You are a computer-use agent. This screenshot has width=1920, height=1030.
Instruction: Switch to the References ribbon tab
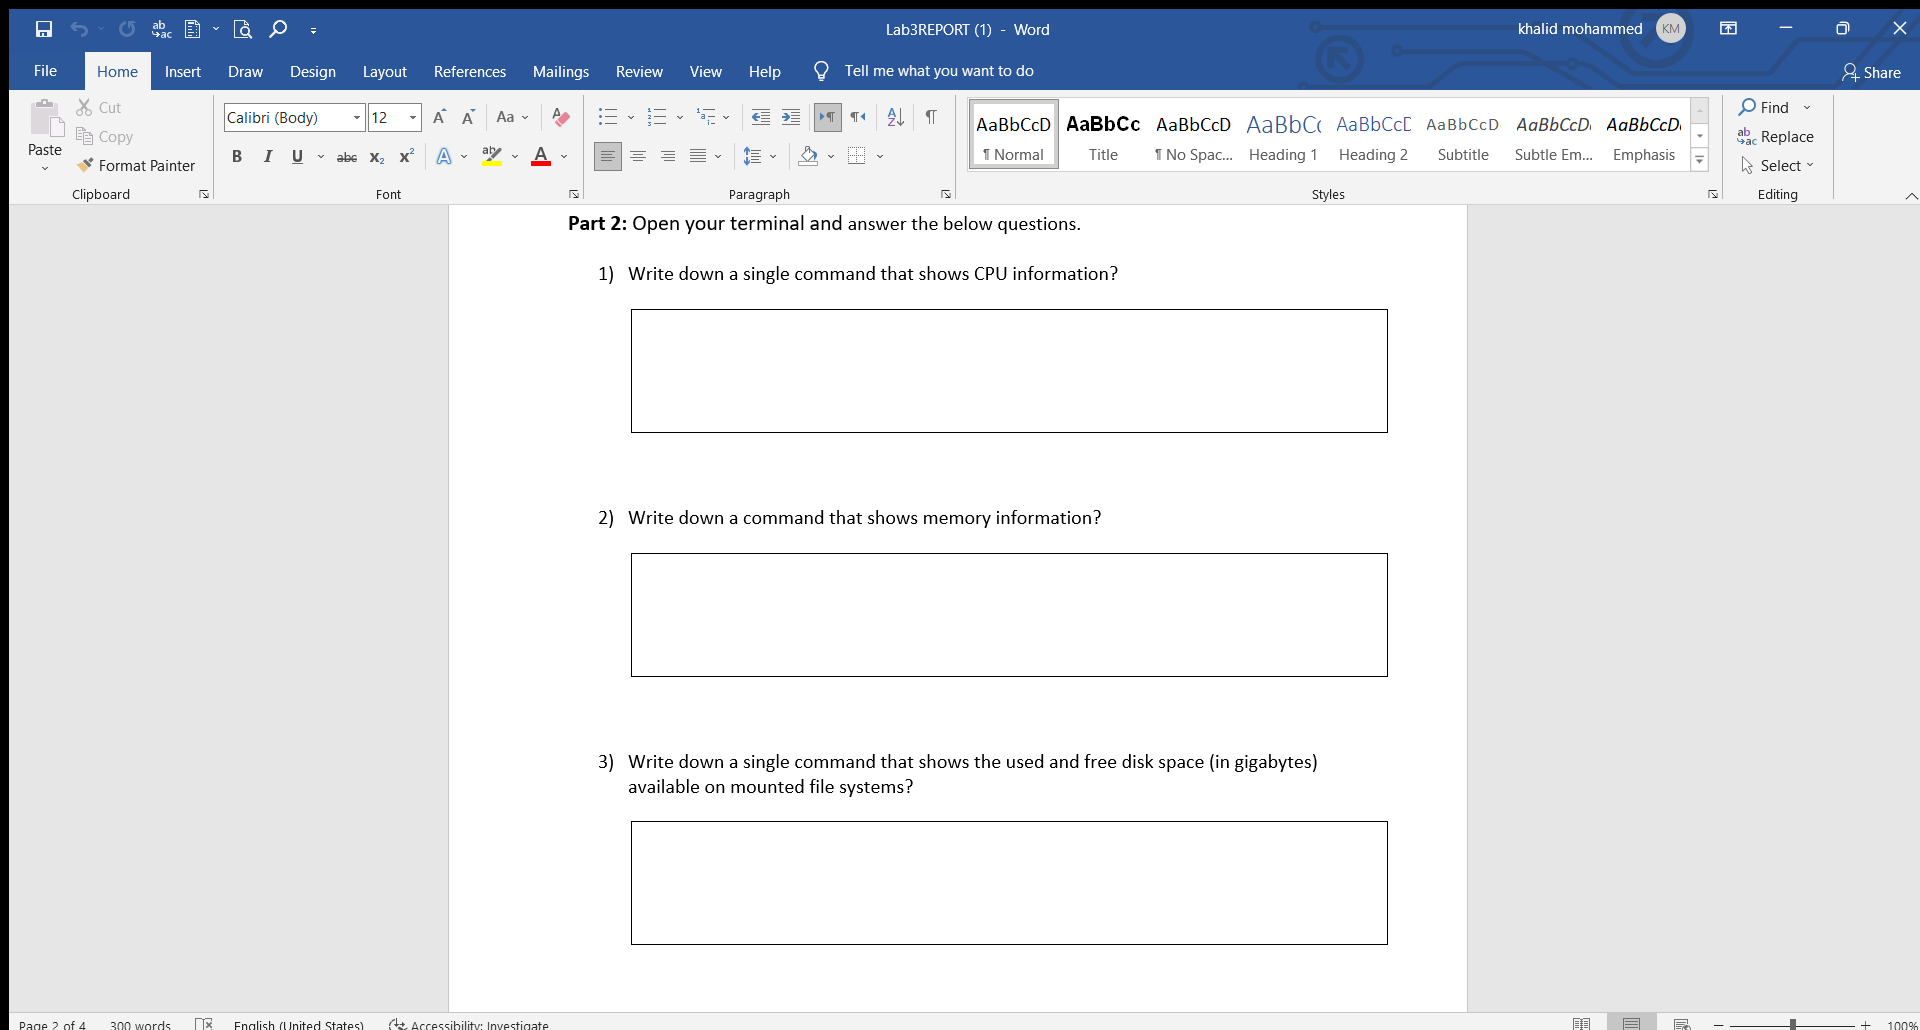[469, 71]
